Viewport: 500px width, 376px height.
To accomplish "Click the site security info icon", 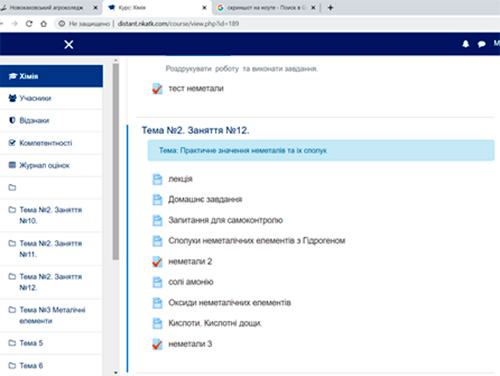I will tap(62, 24).
